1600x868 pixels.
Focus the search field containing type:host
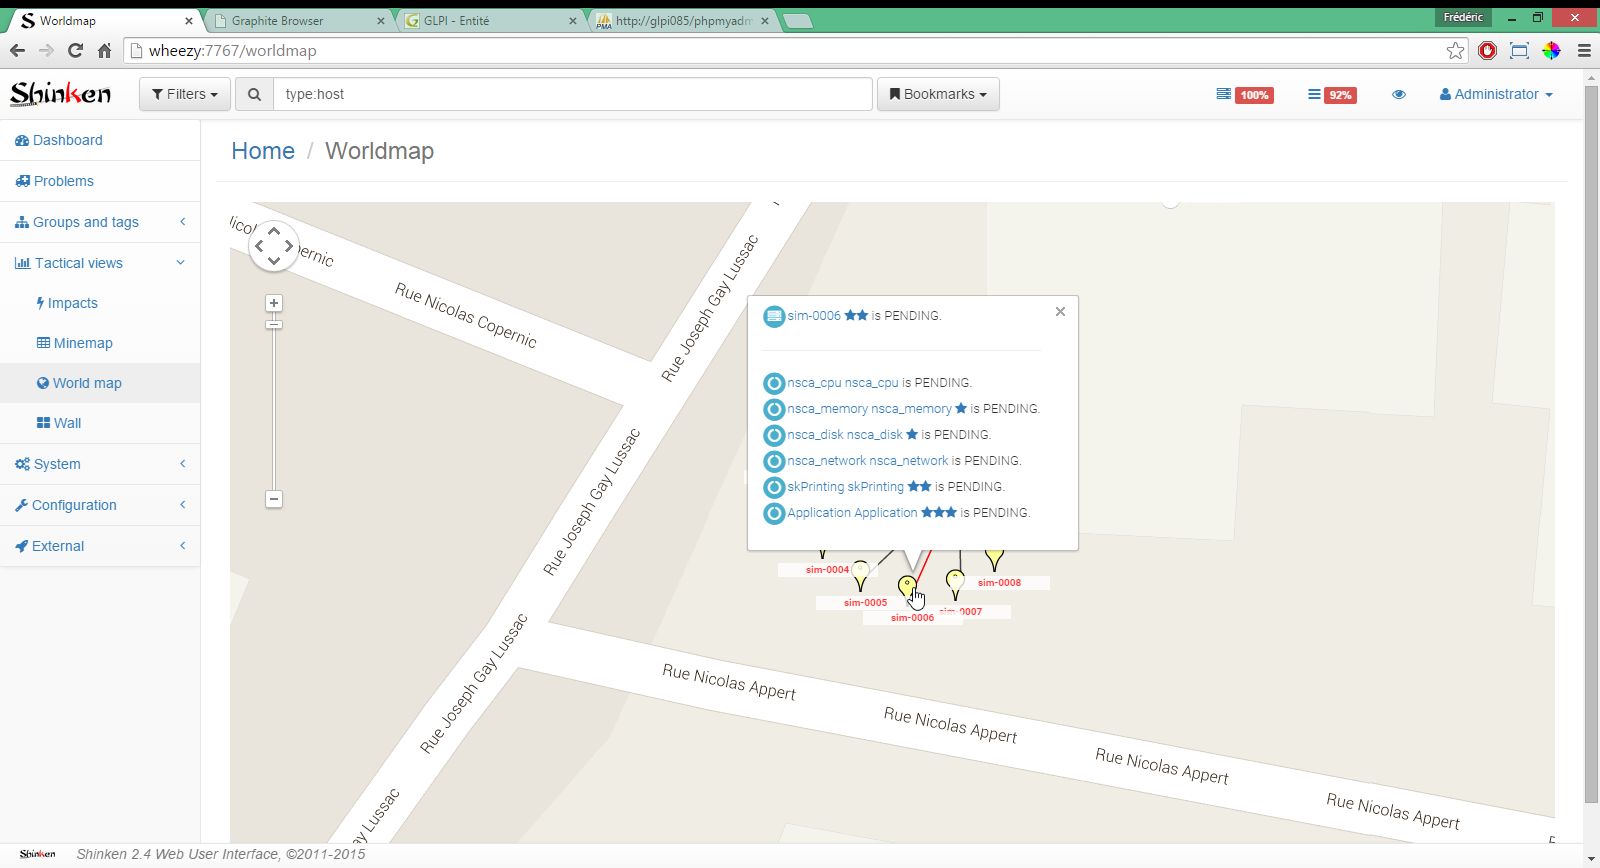pos(572,94)
